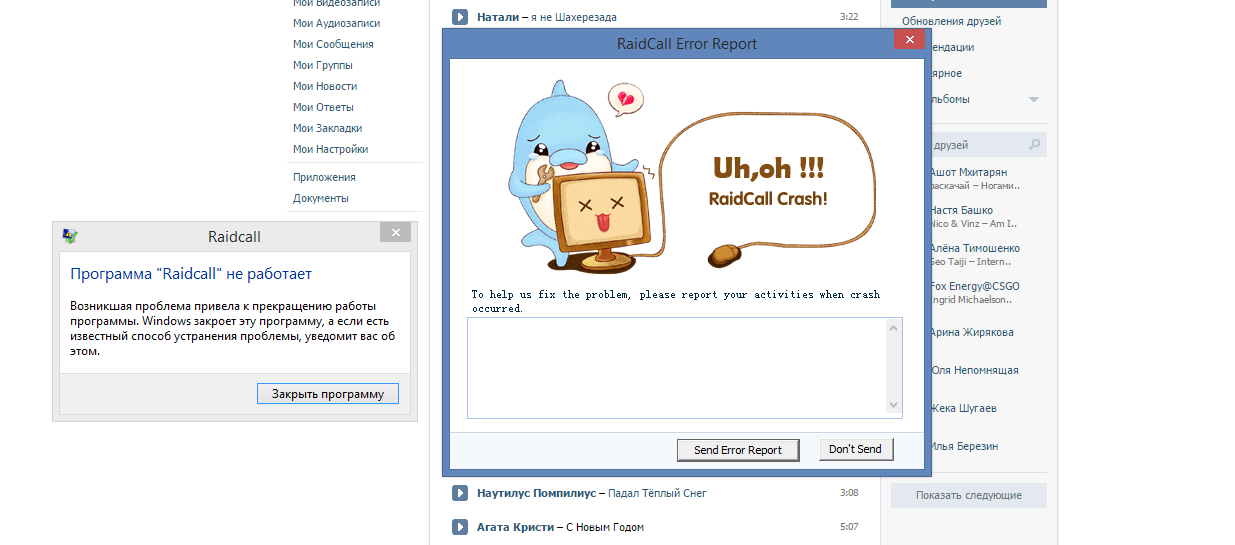Play the Агата Кристи track
This screenshot has width=1235, height=545.
(460, 527)
